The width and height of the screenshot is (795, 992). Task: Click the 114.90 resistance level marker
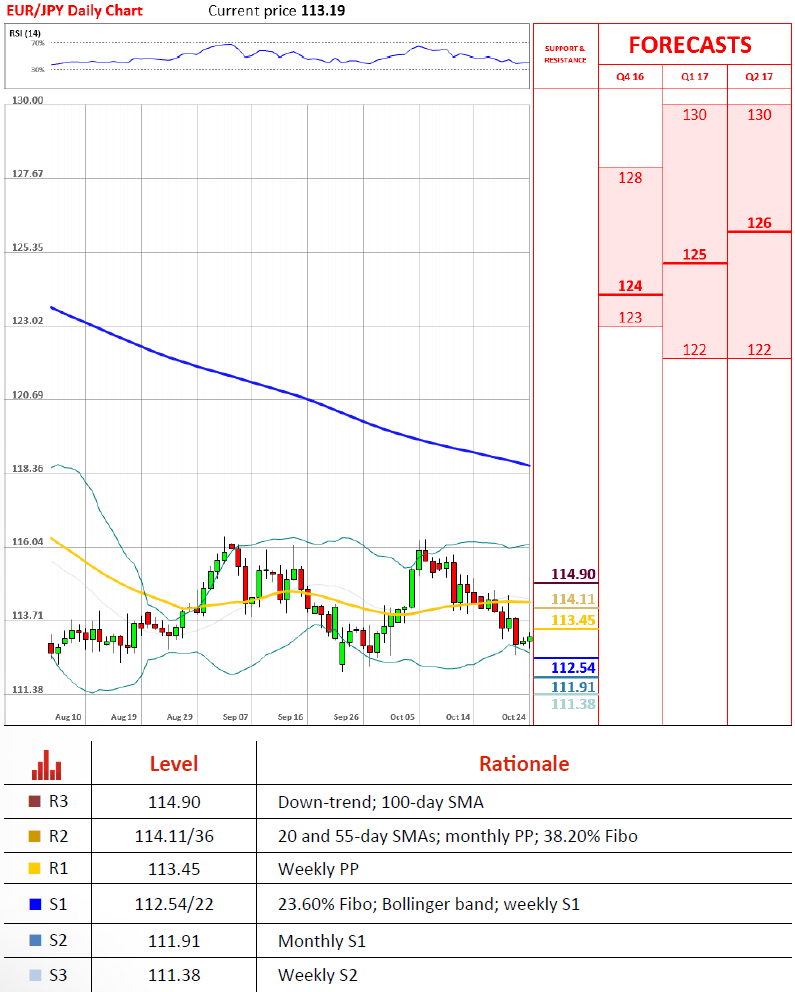pyautogui.click(x=573, y=574)
